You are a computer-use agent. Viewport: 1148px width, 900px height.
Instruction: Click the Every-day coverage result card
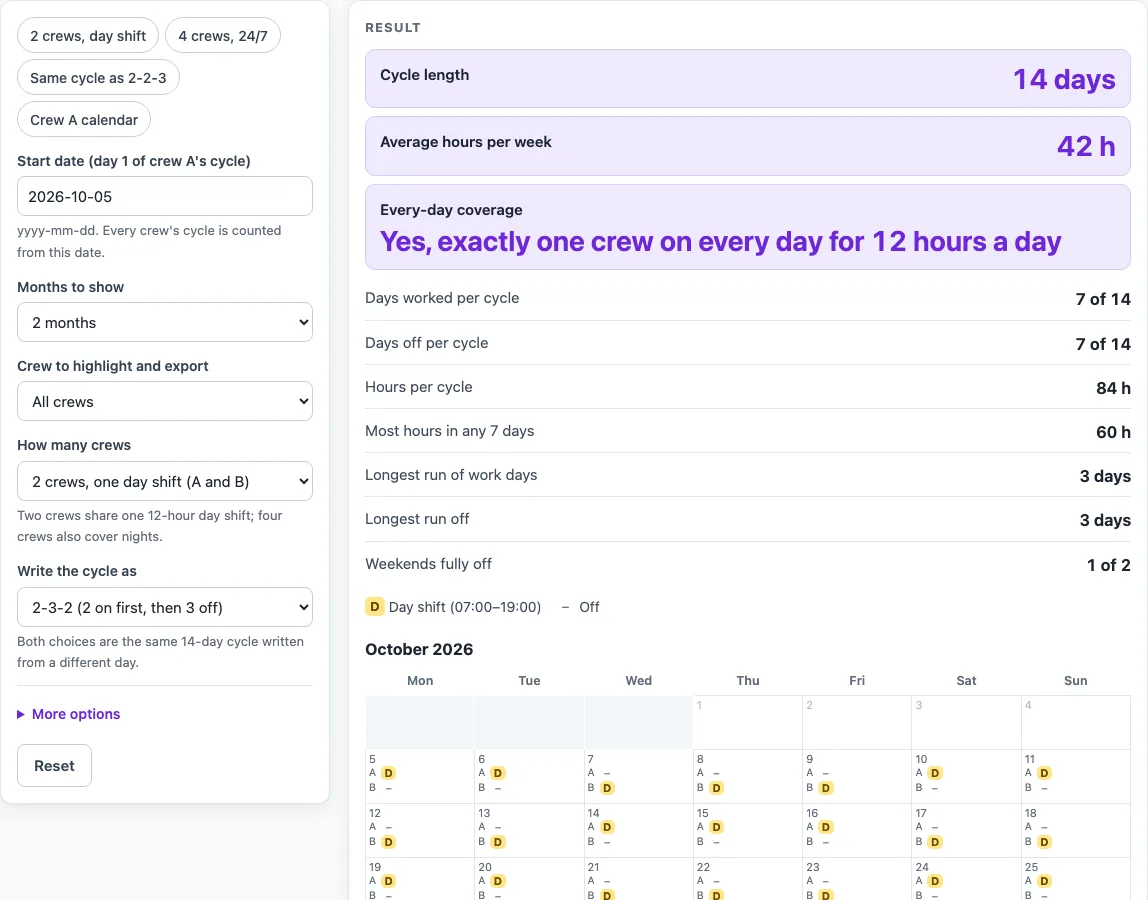point(748,227)
